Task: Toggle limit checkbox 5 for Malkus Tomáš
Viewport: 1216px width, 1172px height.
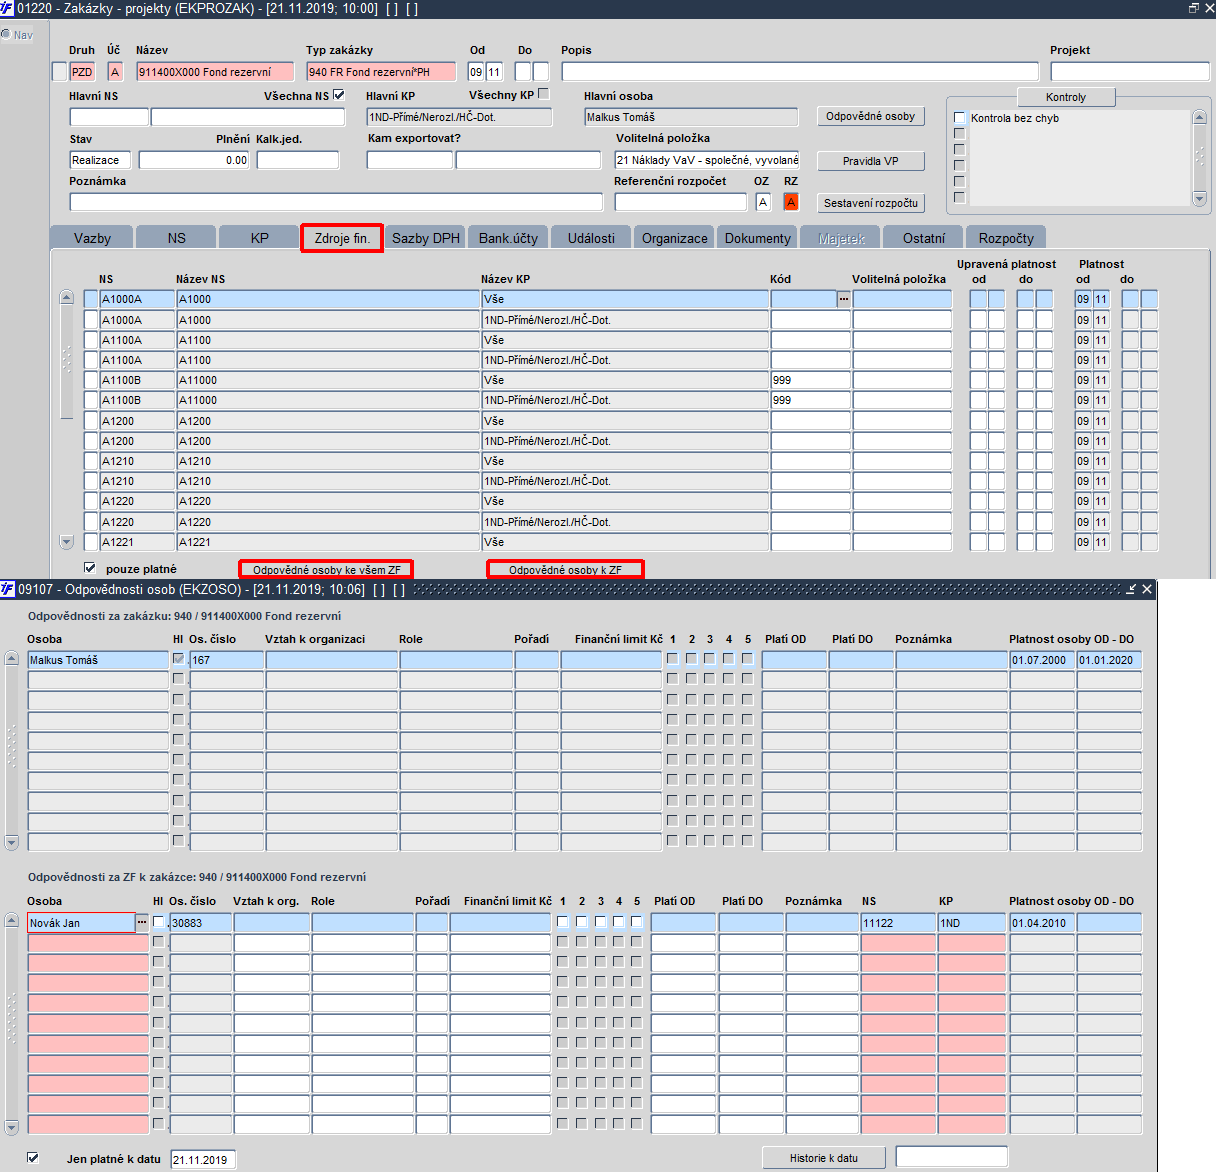Action: pyautogui.click(x=747, y=659)
